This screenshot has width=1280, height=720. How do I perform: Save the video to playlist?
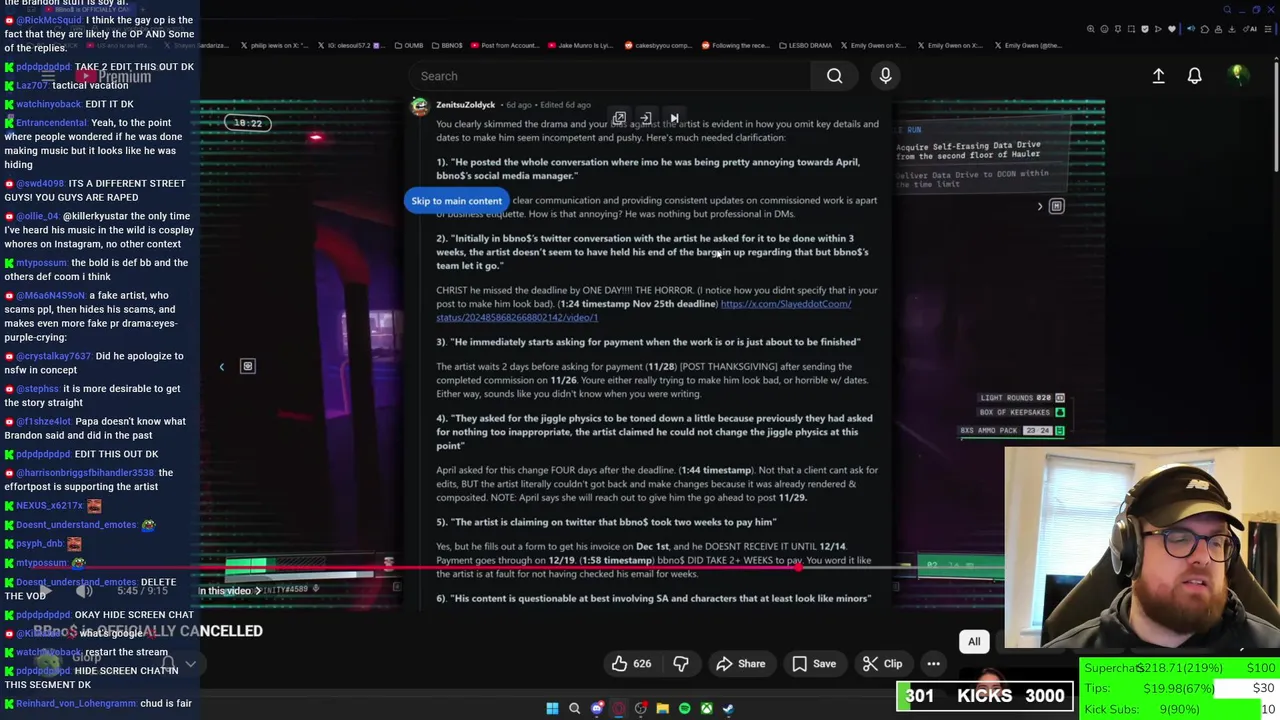click(x=813, y=664)
